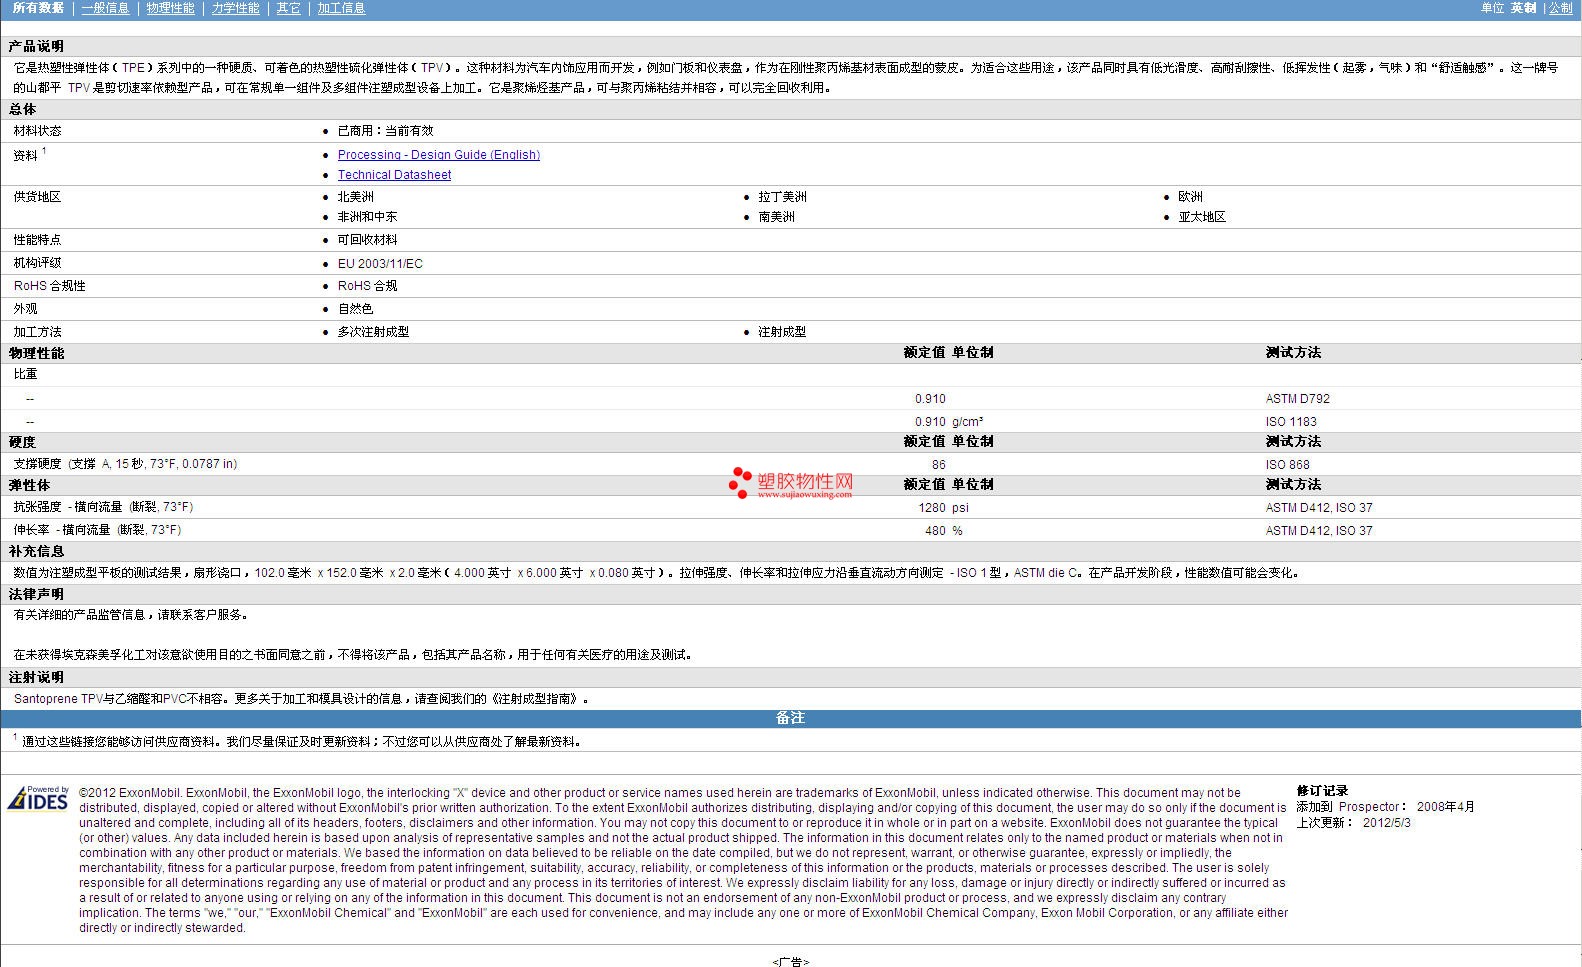Click ASTM D412, ISO 37 in 伸长率 row
The height and width of the screenshot is (967, 1582).
(x=1319, y=531)
